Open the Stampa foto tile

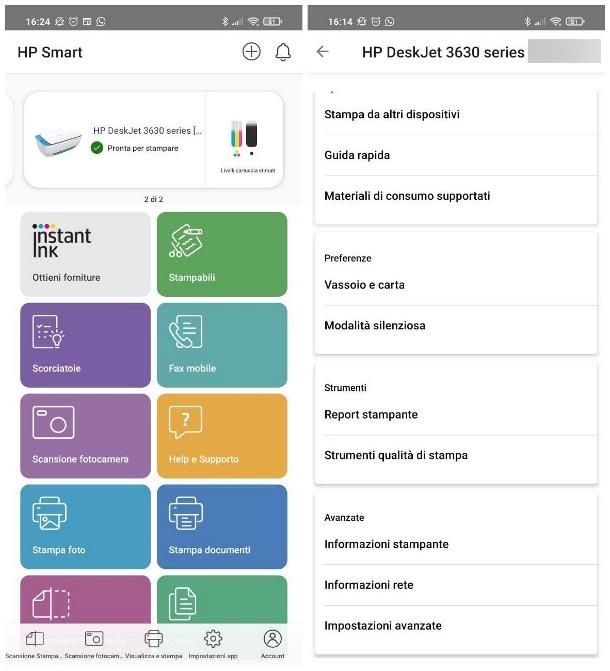85,526
